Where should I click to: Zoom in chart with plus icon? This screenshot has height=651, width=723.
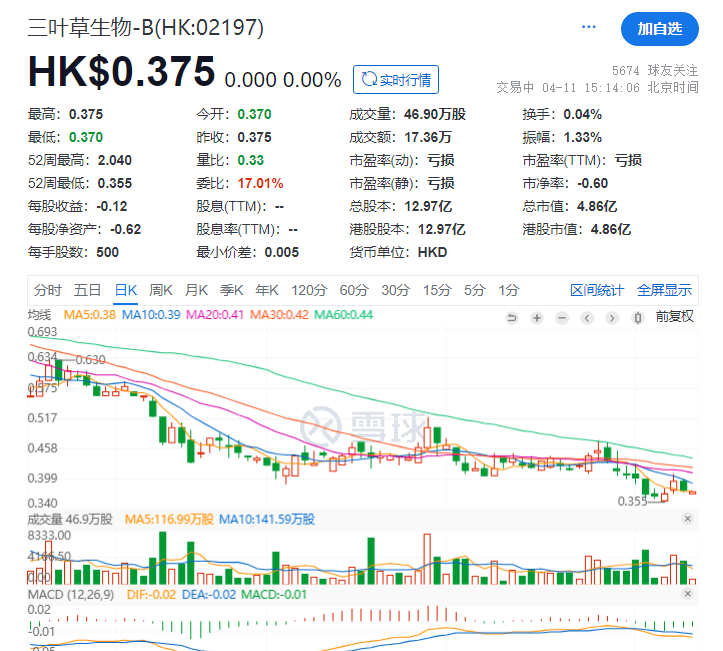pyautogui.click(x=537, y=318)
